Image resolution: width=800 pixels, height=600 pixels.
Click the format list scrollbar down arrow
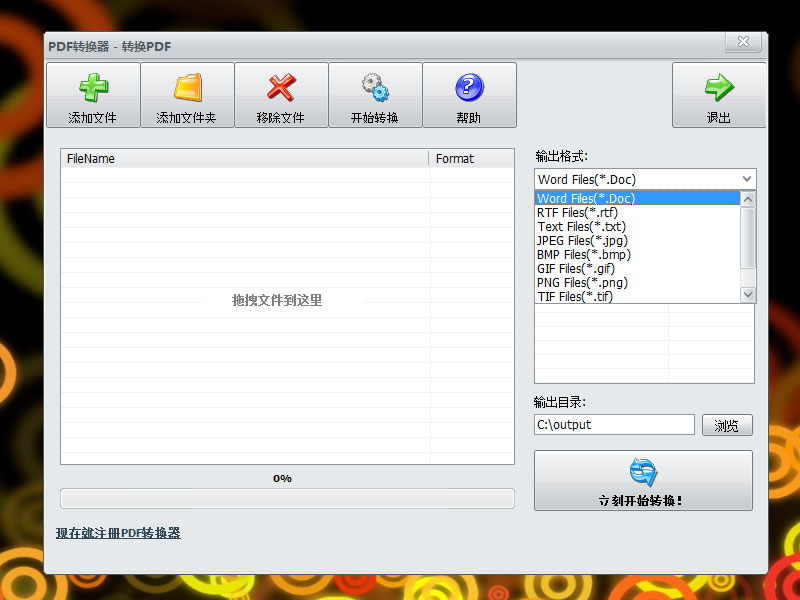[748, 295]
